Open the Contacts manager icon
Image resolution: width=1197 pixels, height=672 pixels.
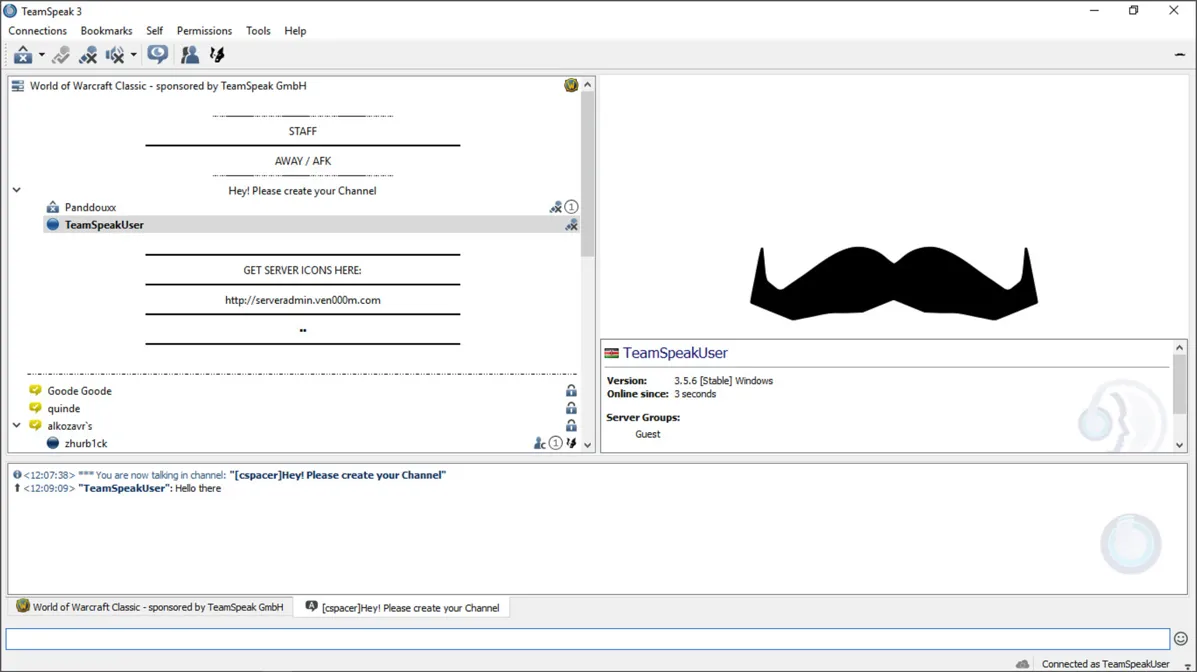click(189, 55)
